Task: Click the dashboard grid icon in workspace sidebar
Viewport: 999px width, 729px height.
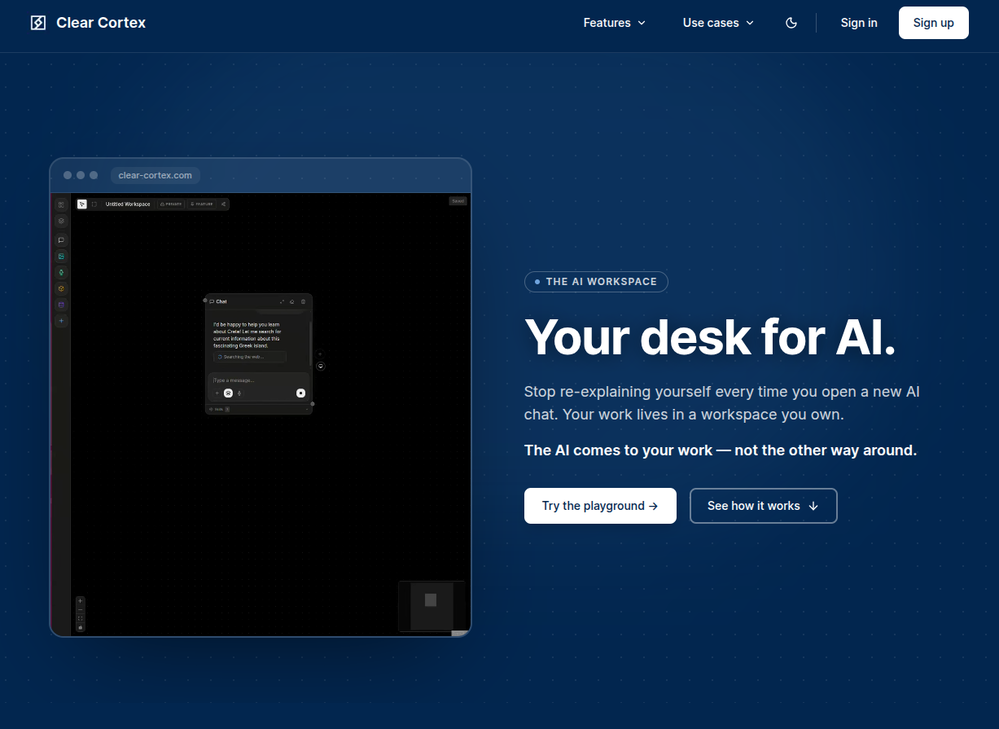Action: click(61, 205)
